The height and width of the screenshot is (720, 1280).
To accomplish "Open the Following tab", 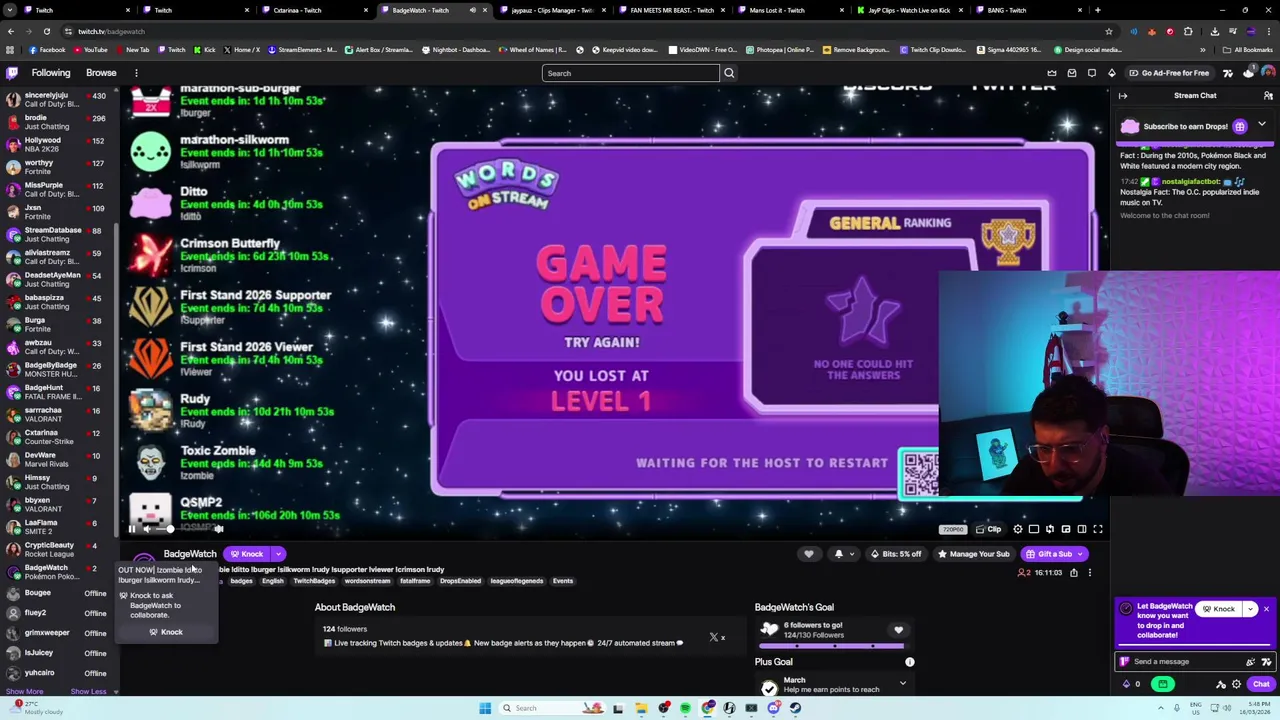I will [51, 73].
